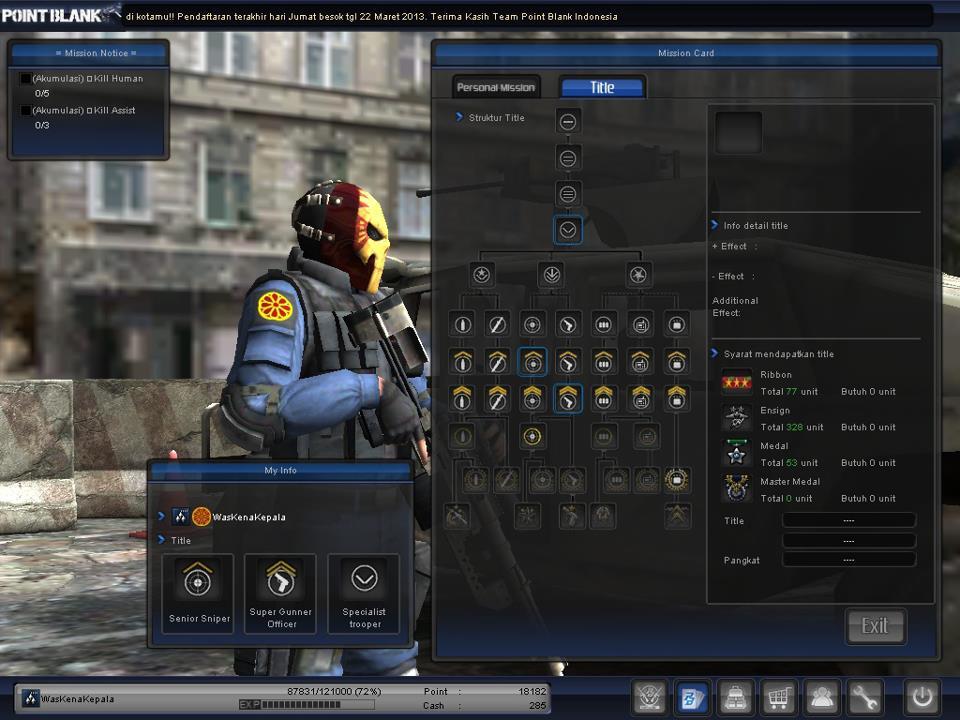The image size is (960, 720).
Task: Click the Cash value 285
Action: (x=538, y=705)
